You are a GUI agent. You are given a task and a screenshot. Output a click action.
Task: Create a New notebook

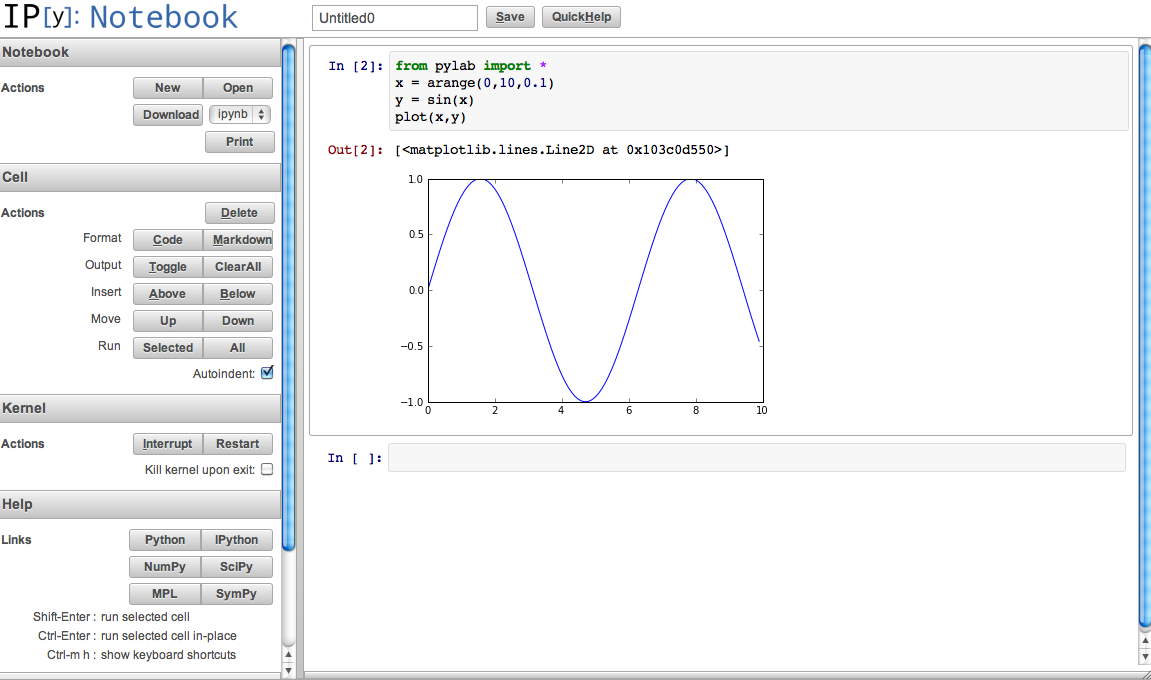coord(166,87)
